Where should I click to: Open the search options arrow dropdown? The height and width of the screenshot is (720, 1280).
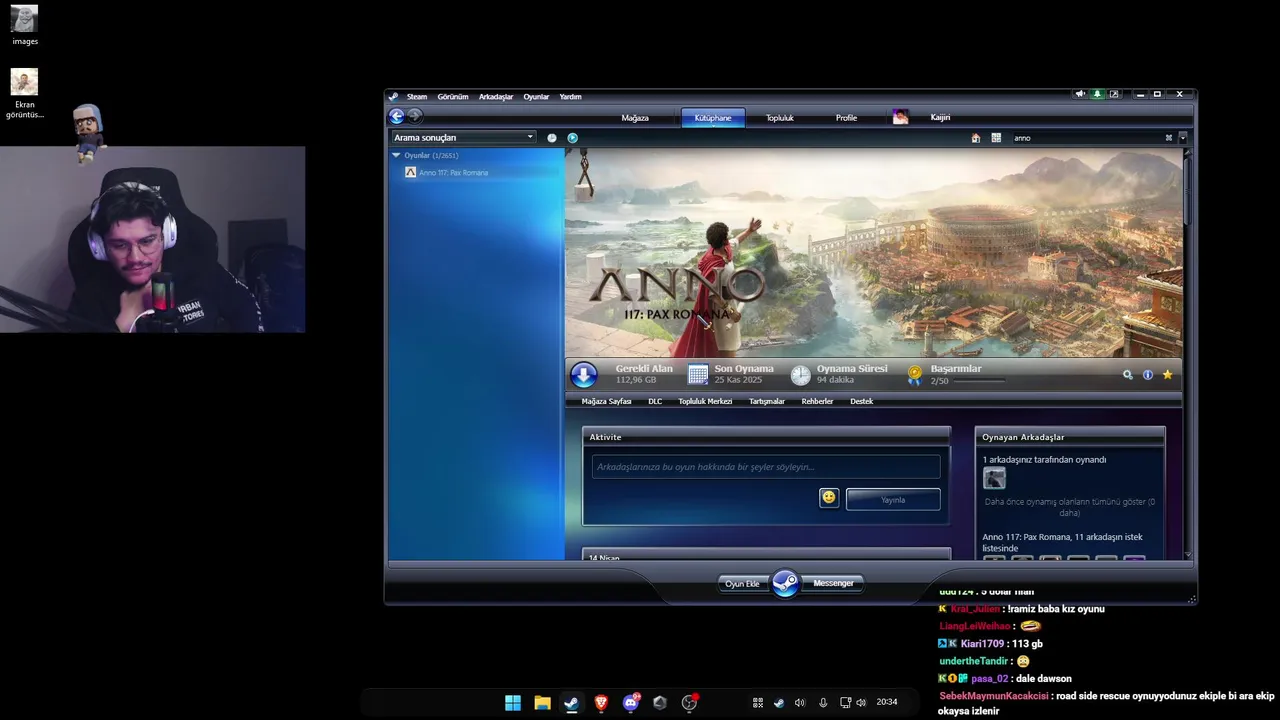tap(1182, 138)
